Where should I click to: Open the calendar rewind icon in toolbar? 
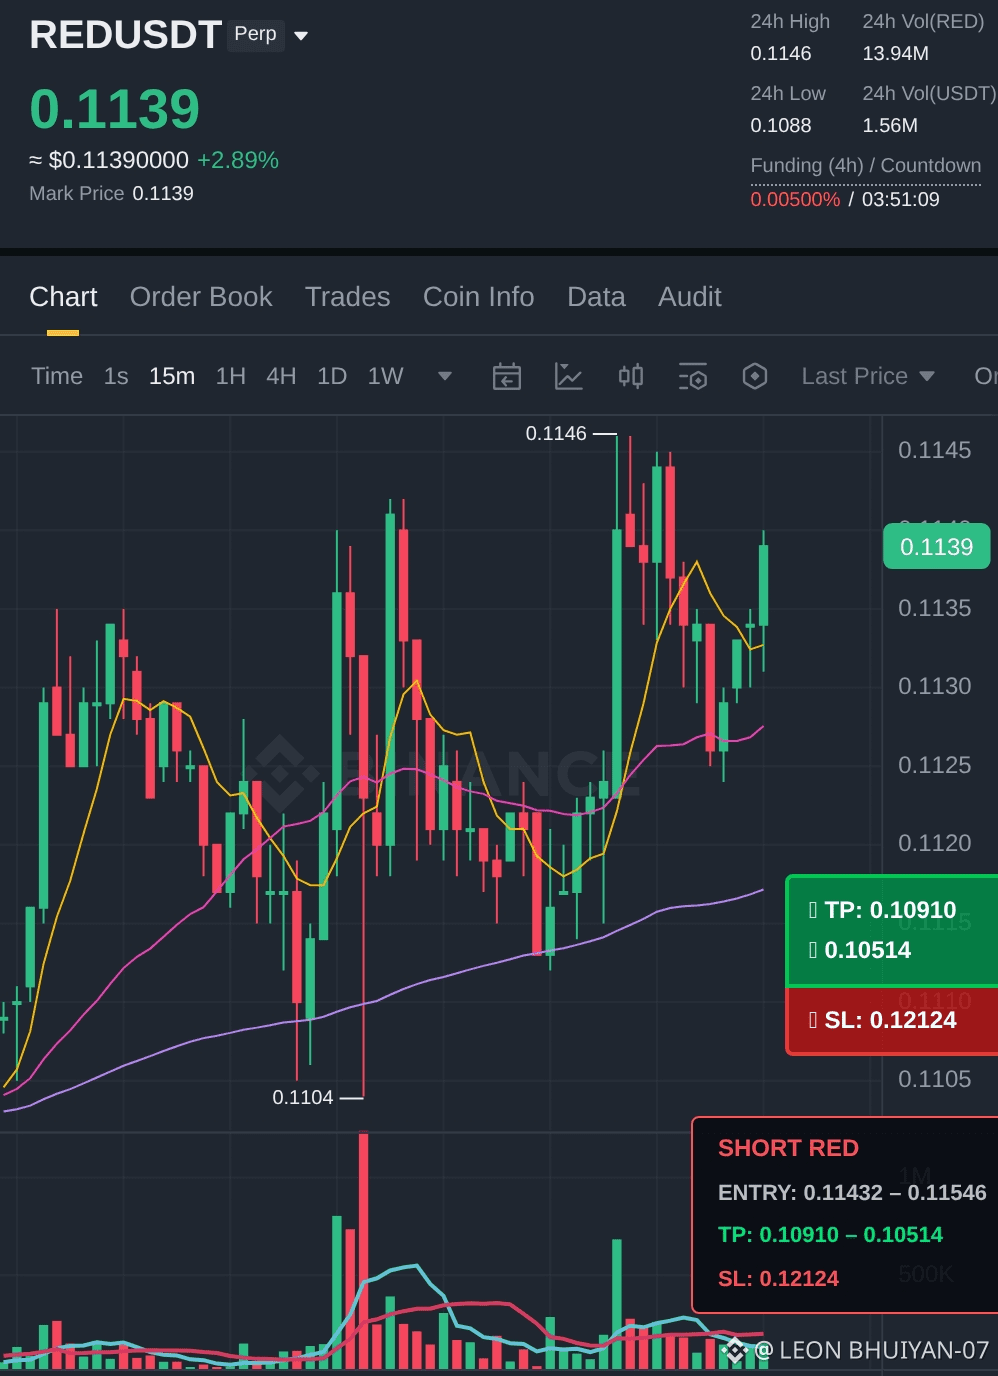click(x=507, y=377)
